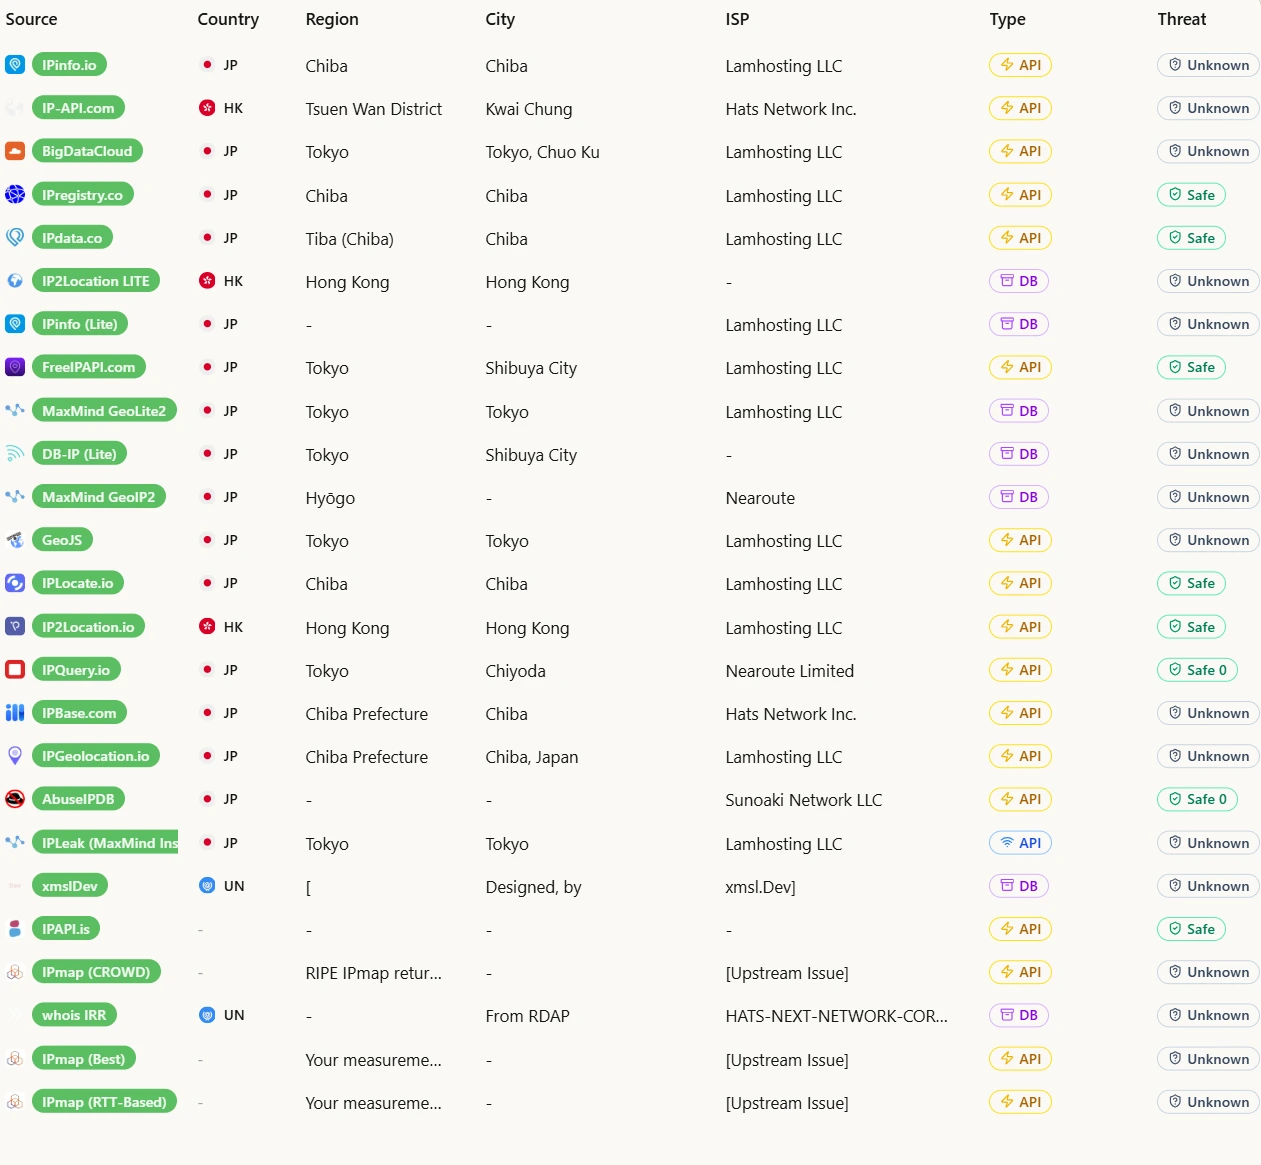Click the DB-IP (Lite) signal icon

pyautogui.click(x=15, y=454)
